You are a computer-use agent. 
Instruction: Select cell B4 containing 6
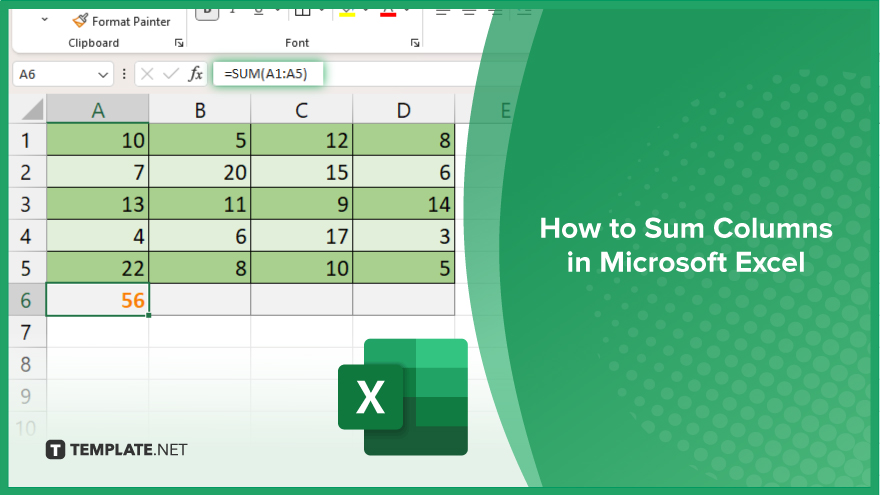pos(200,236)
